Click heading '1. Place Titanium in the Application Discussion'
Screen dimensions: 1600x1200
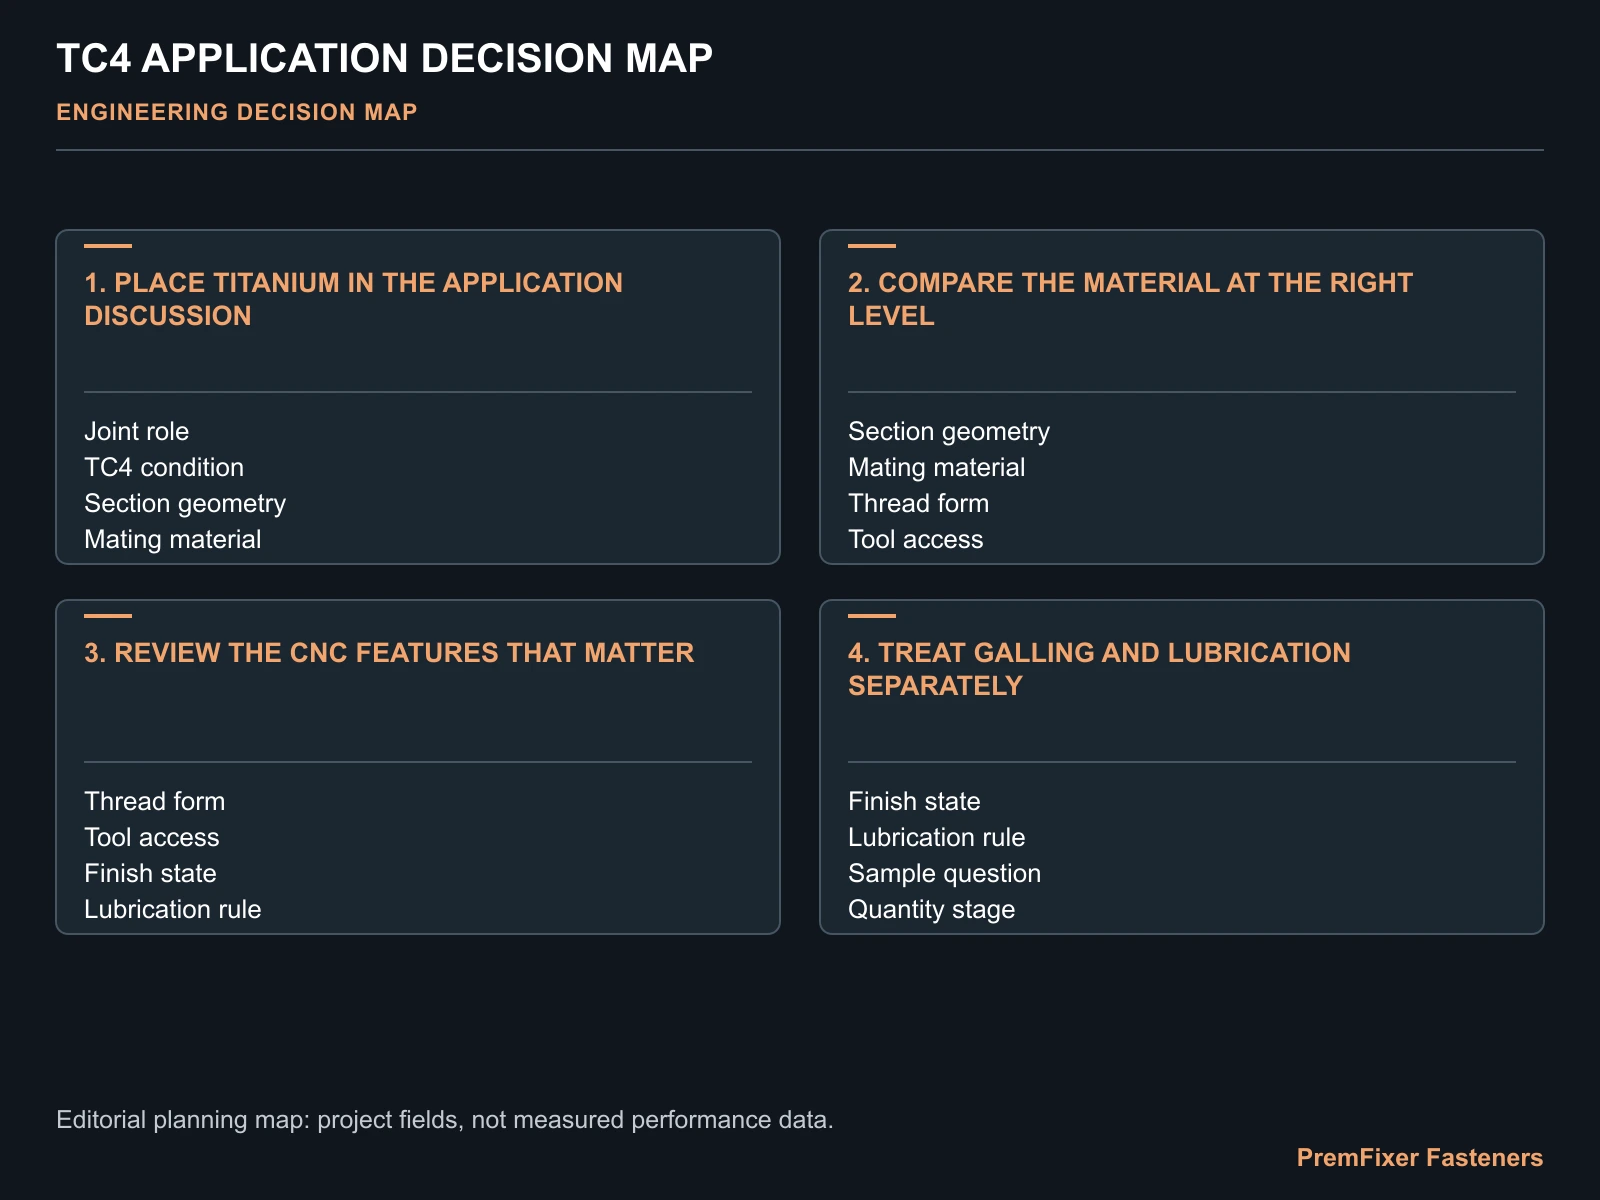[354, 299]
